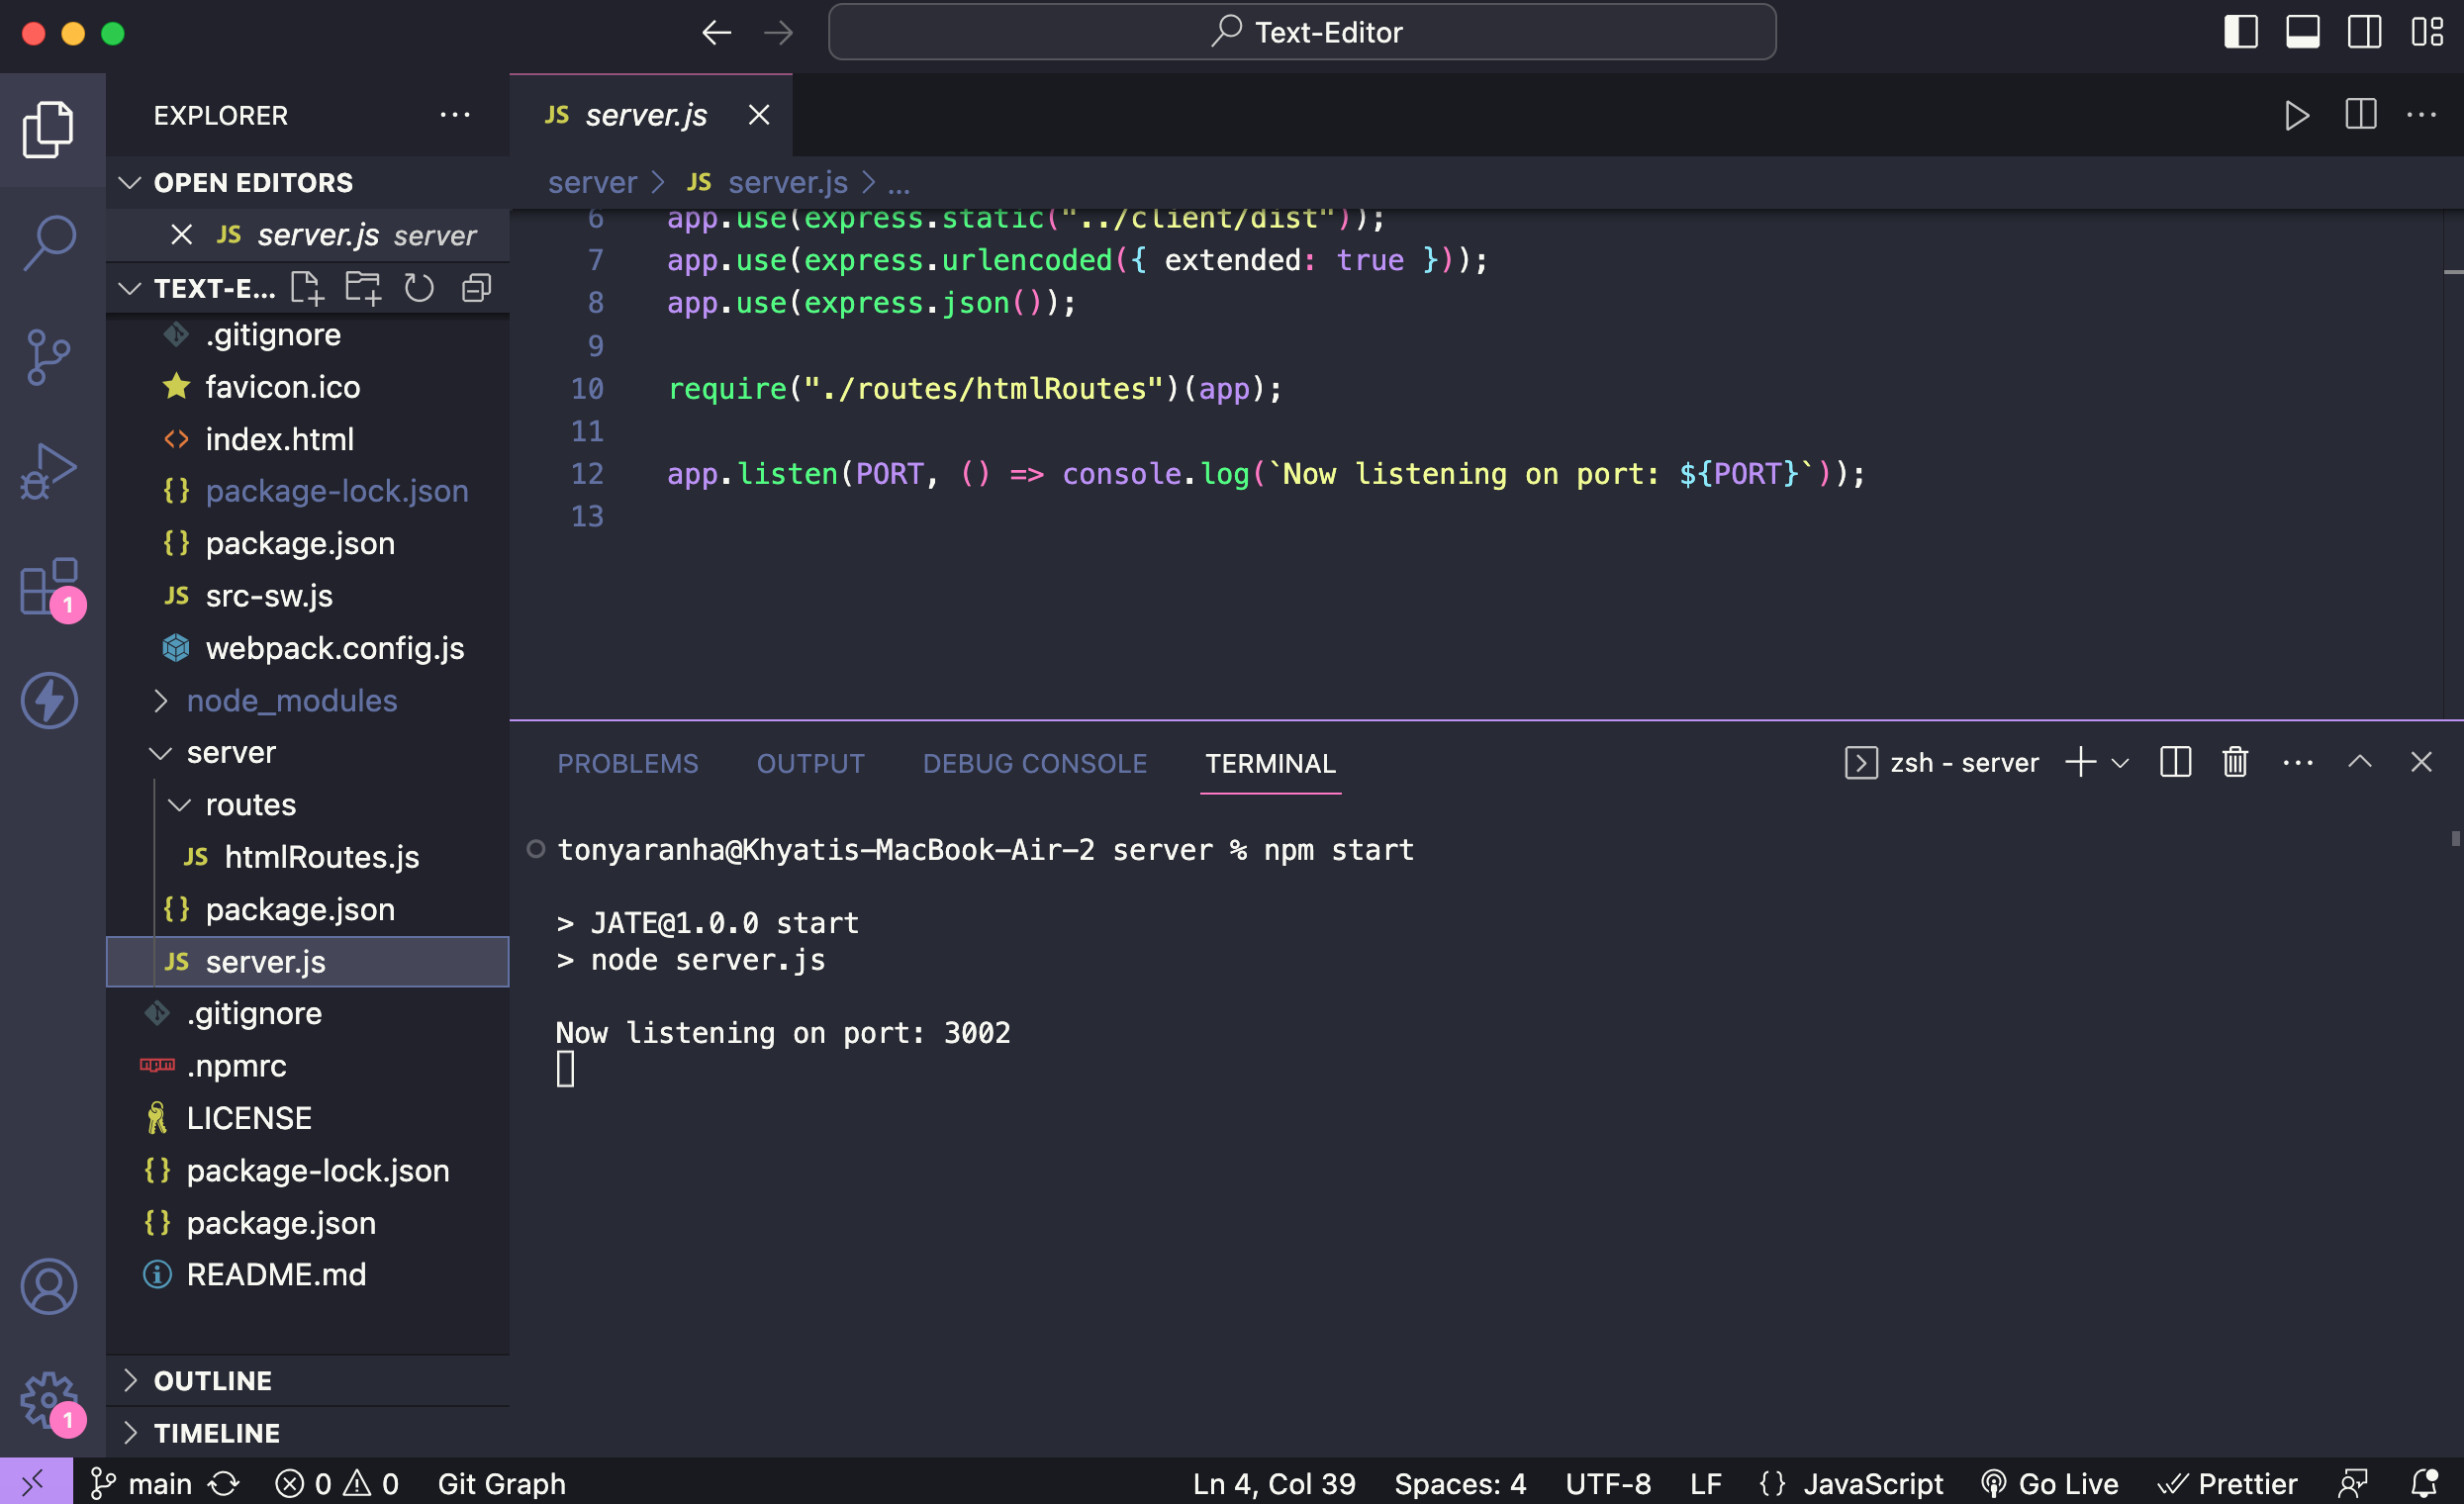
Task: Expand the OUTLINE section
Action: [x=212, y=1381]
